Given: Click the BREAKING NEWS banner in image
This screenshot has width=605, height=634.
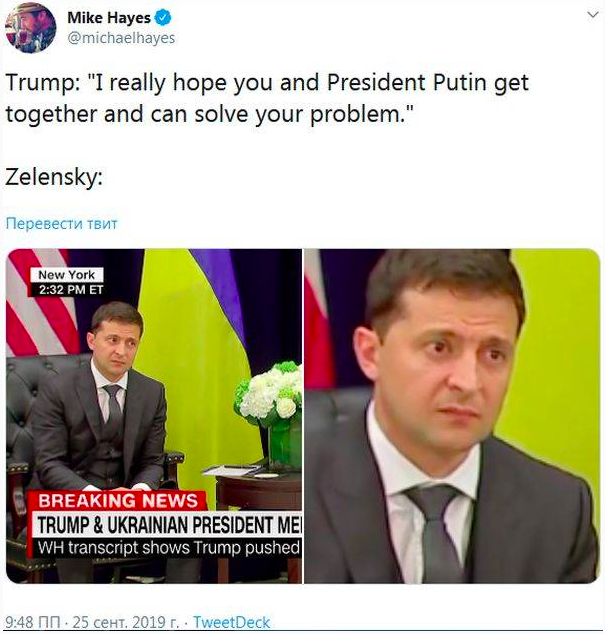Looking at the screenshot, I should (118, 501).
